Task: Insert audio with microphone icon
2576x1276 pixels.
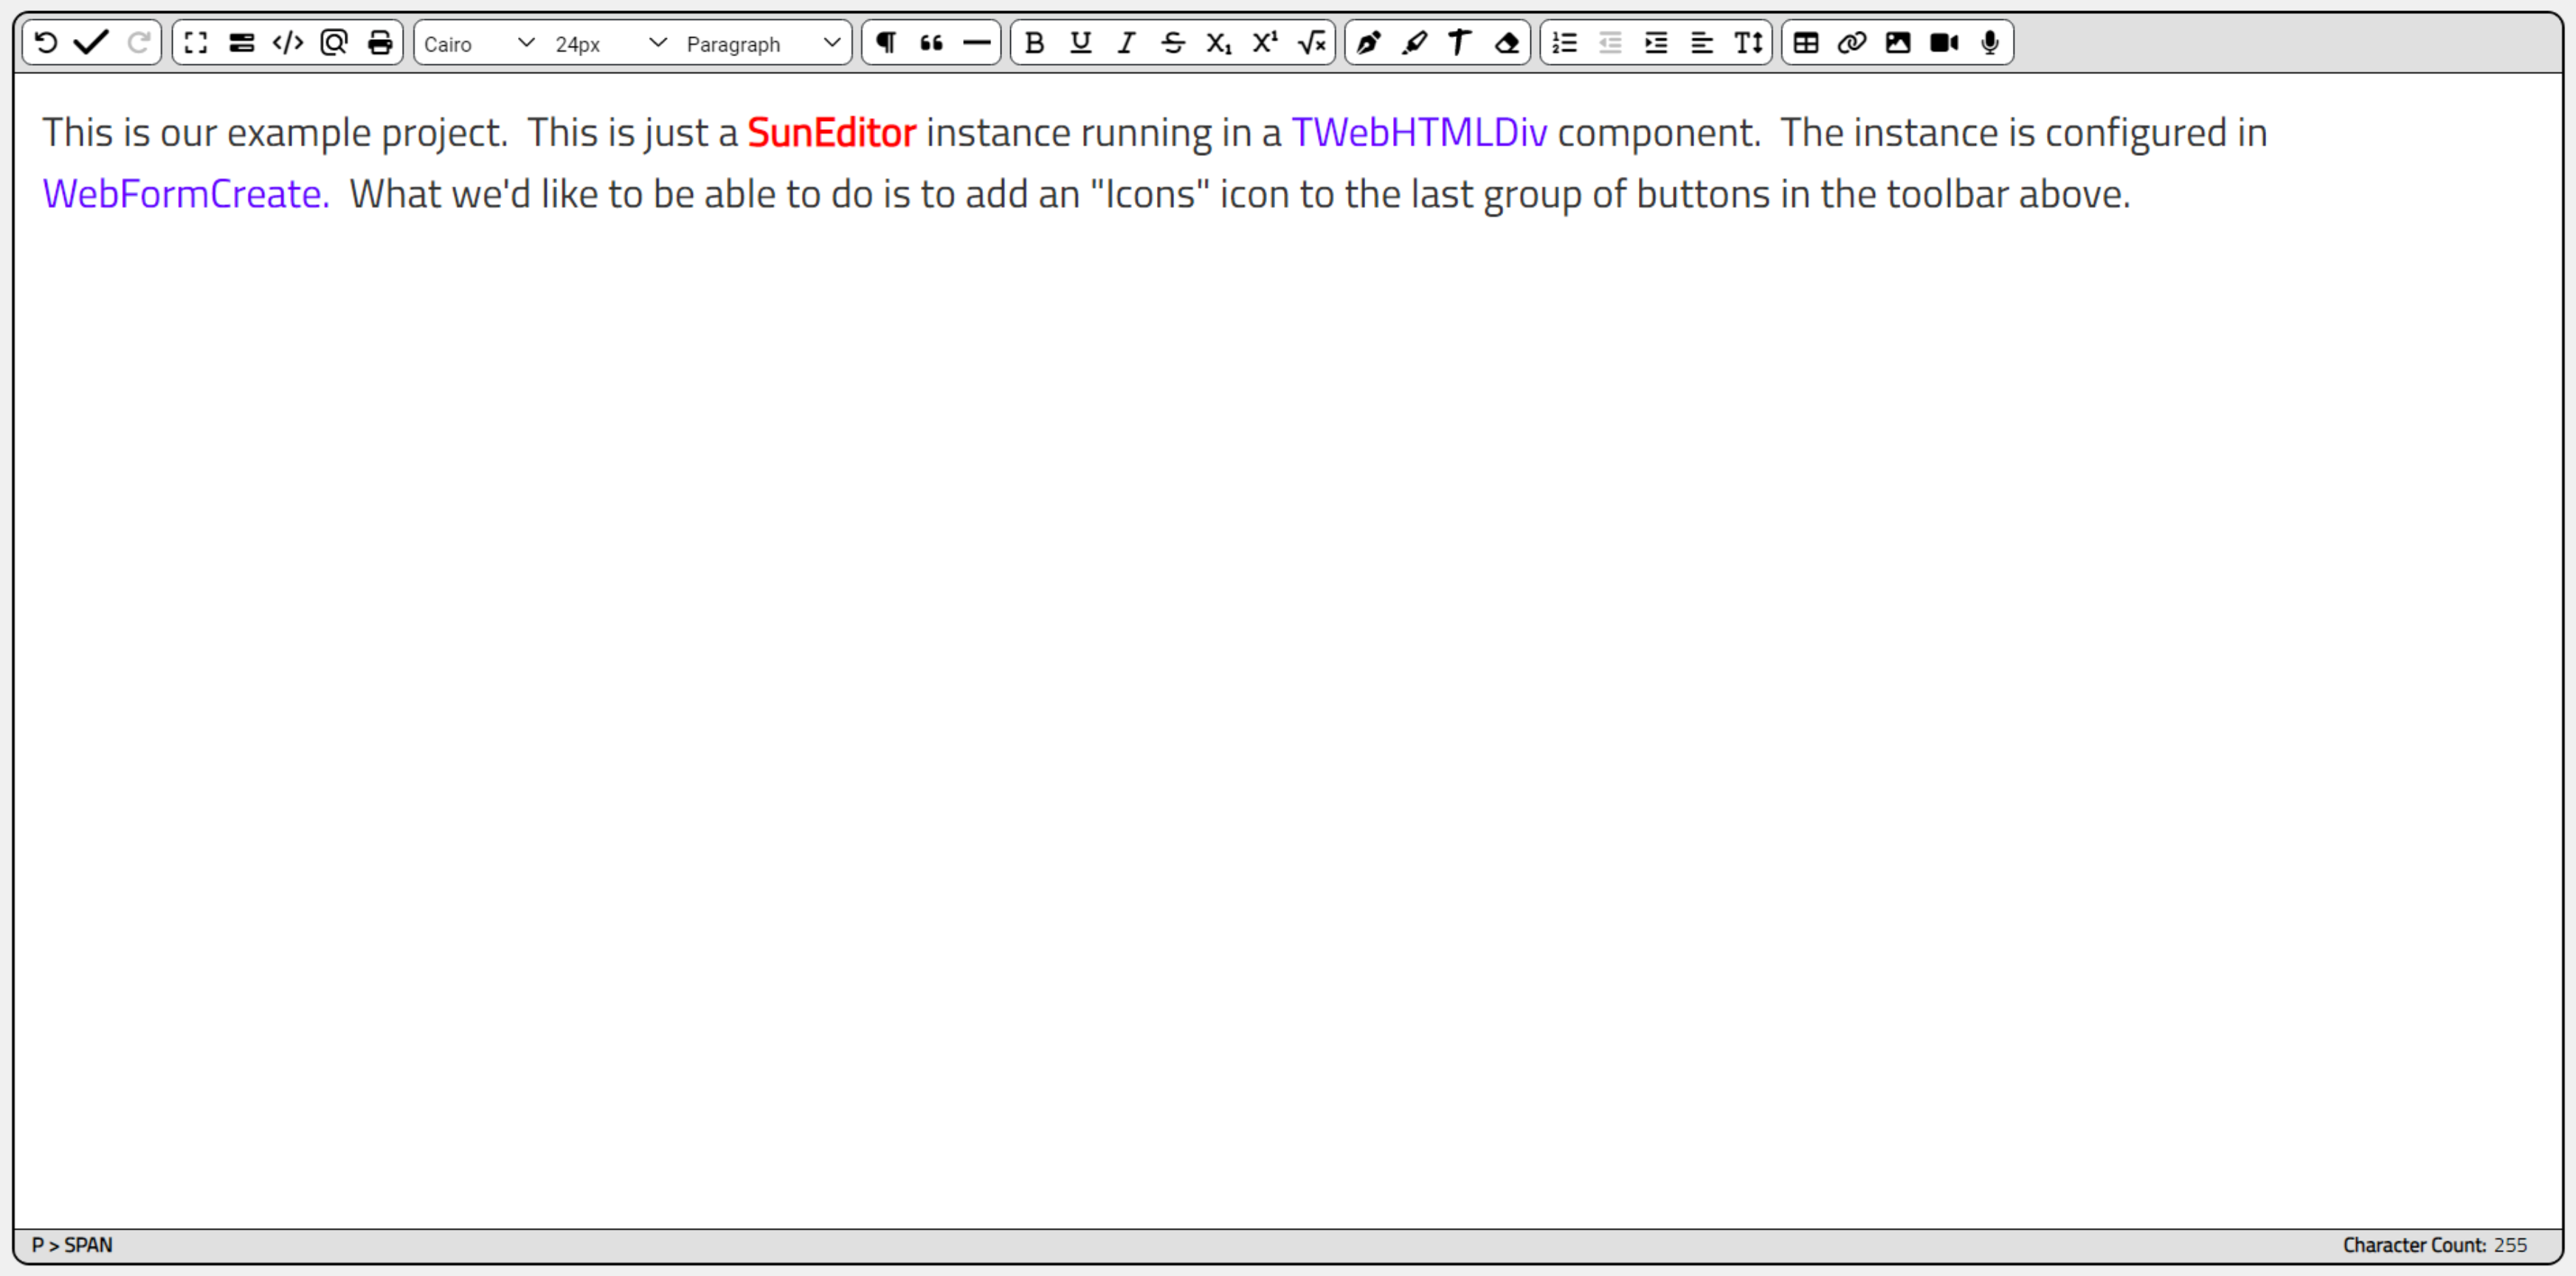Action: 1990,43
